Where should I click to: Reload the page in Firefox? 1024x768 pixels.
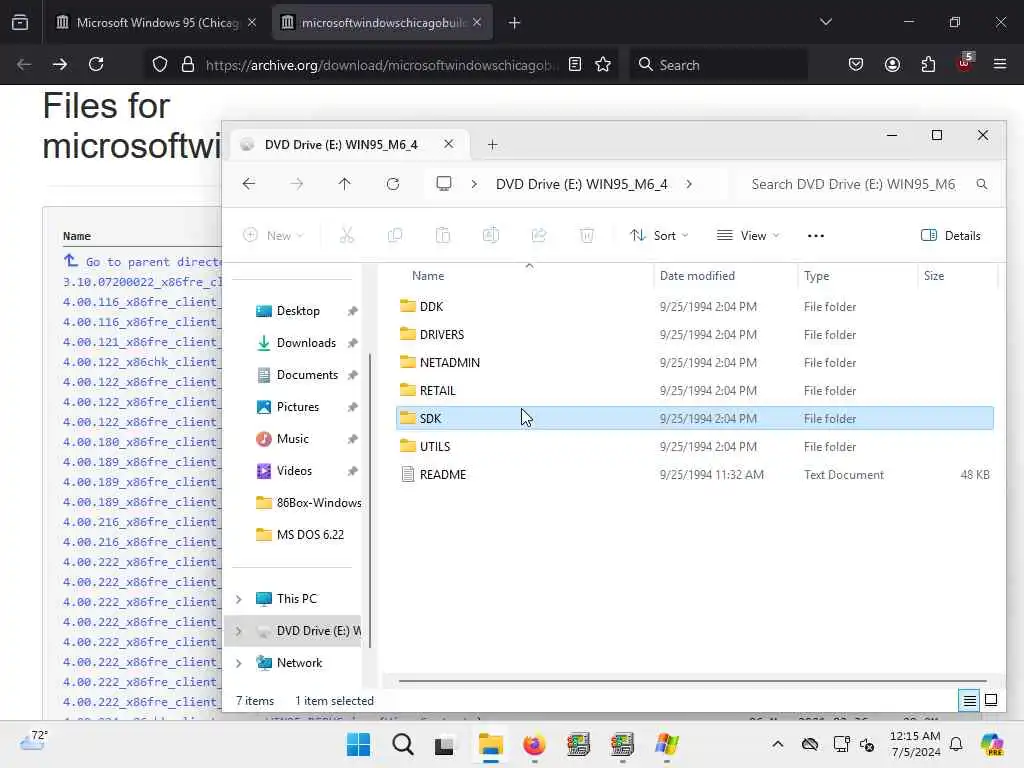96,64
